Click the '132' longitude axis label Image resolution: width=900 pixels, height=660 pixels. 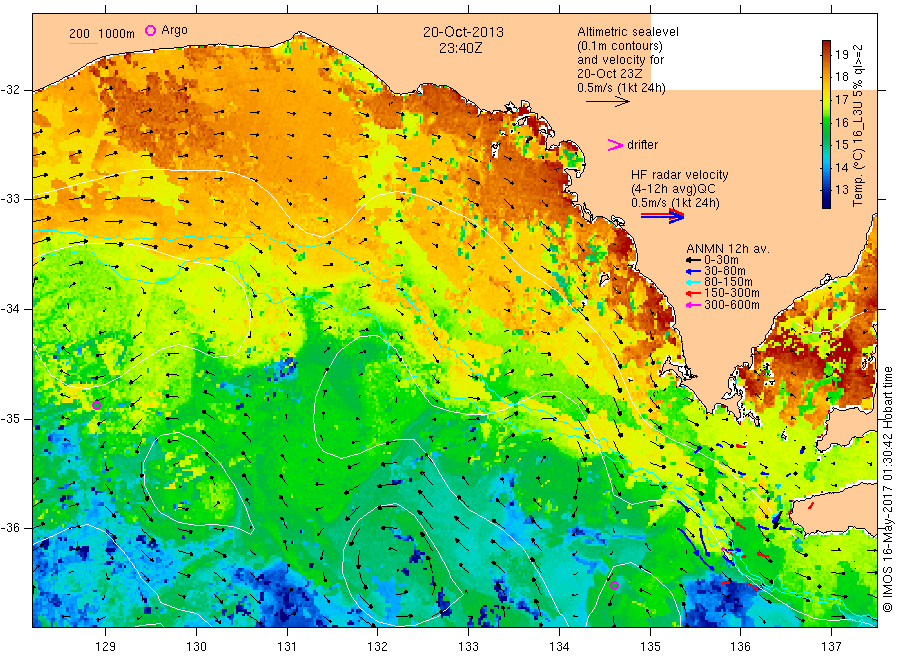[x=378, y=647]
